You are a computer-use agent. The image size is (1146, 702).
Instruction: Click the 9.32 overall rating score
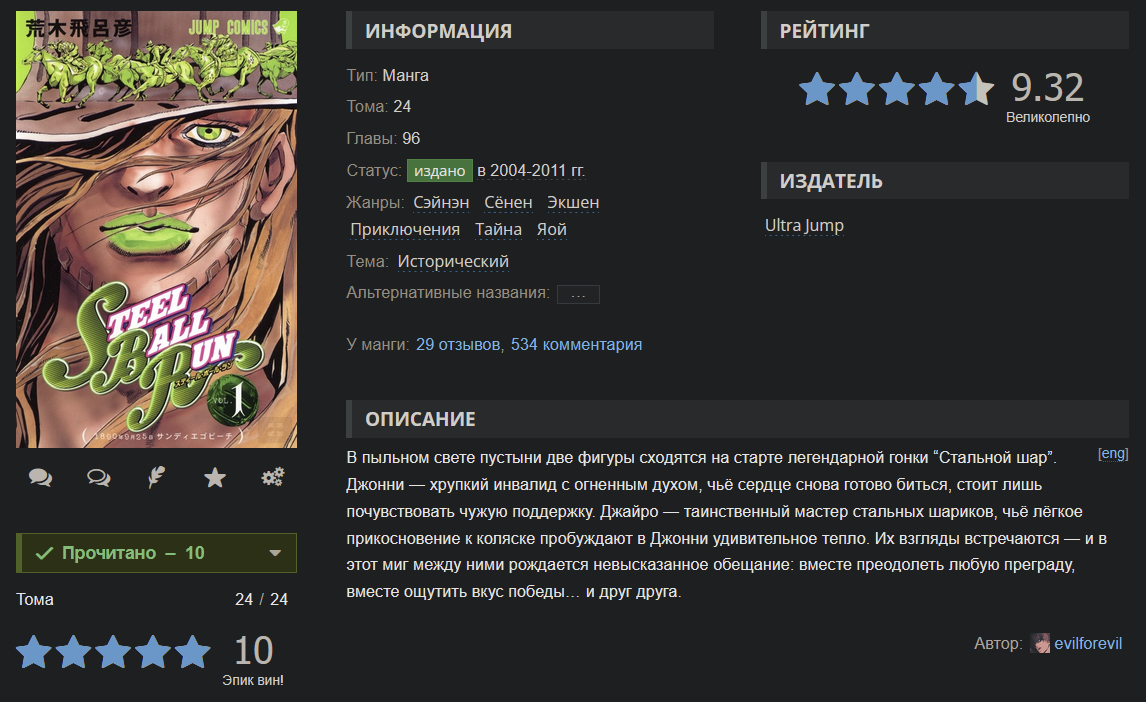(1047, 88)
